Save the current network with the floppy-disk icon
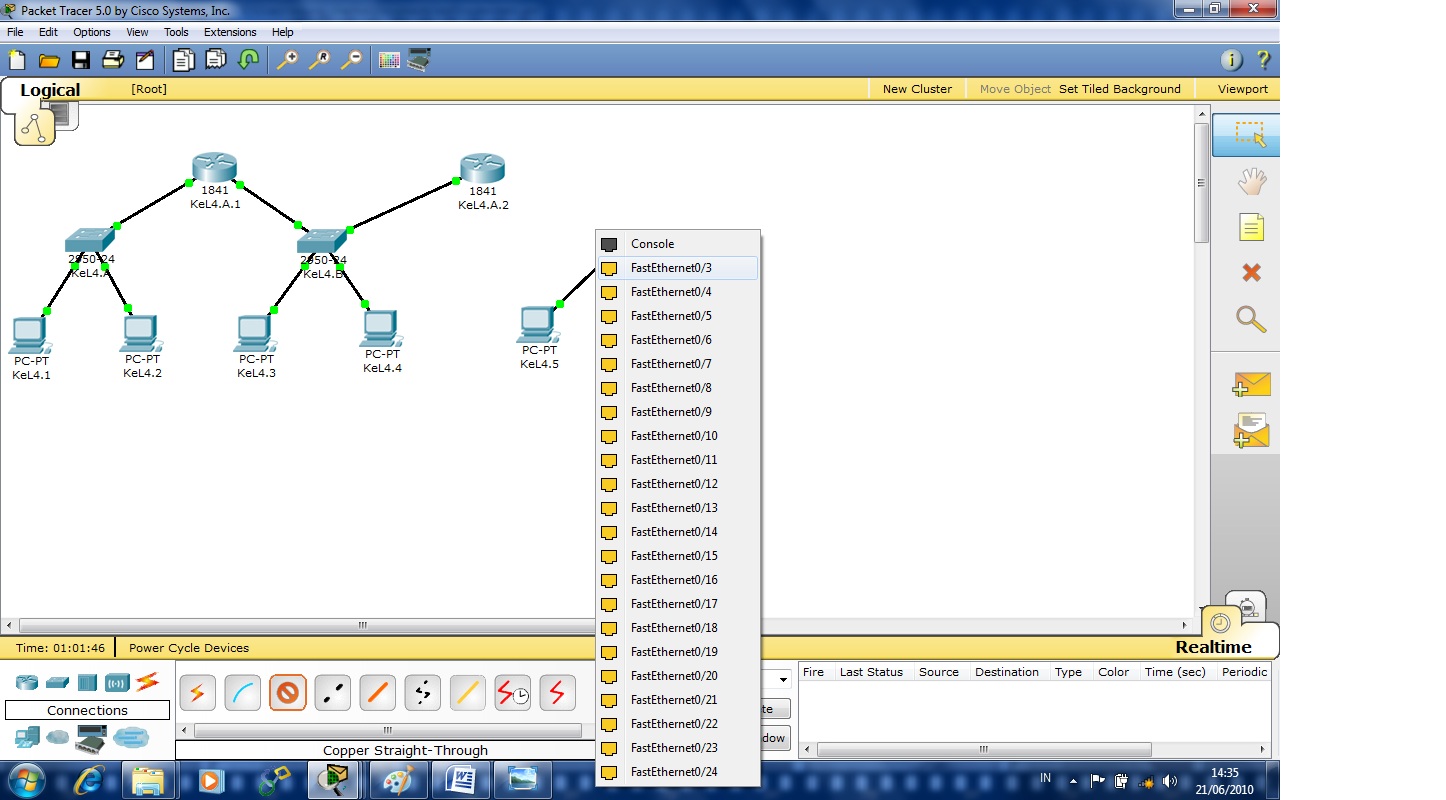 click(x=81, y=60)
